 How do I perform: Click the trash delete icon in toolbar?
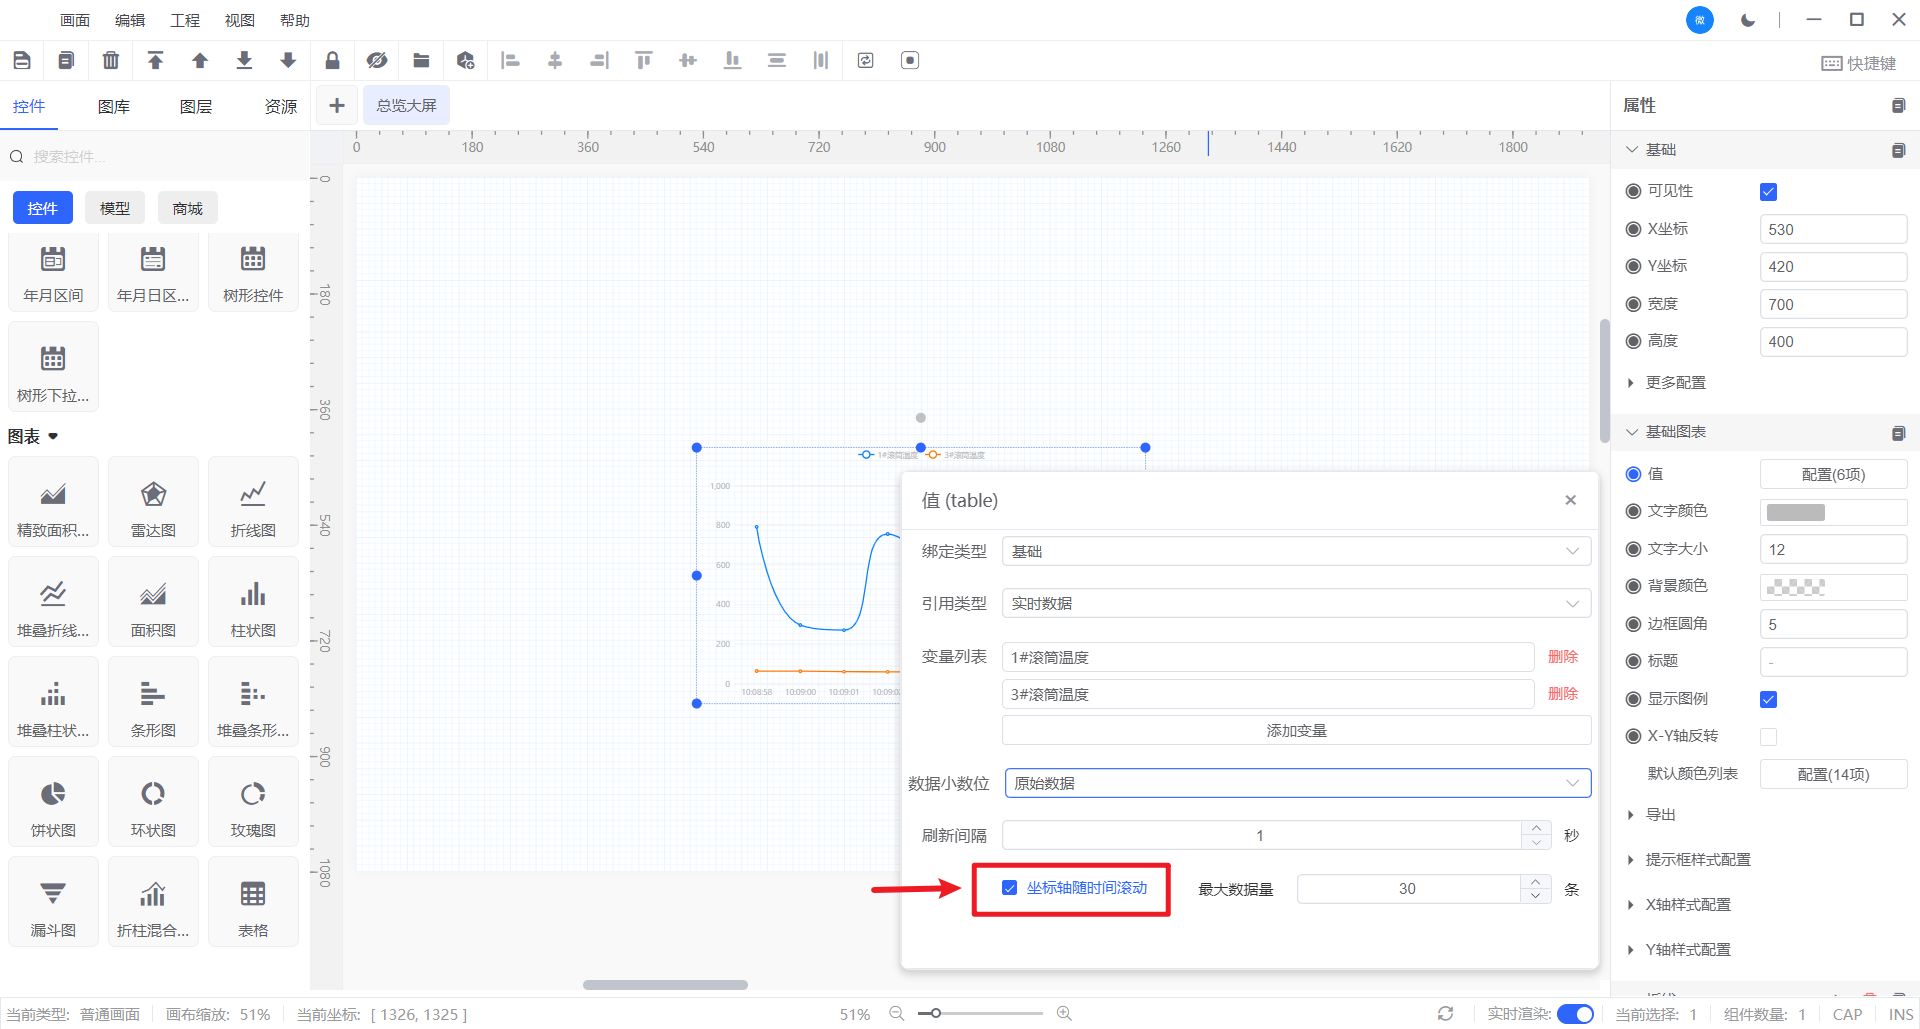[x=111, y=61]
